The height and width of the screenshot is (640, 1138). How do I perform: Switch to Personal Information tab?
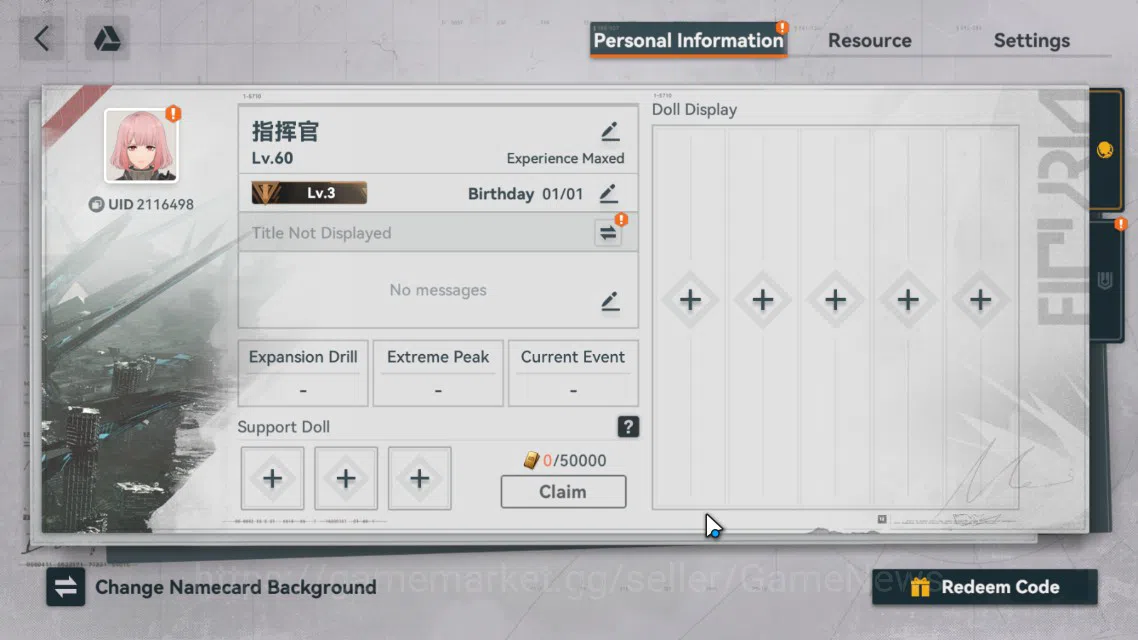(x=688, y=40)
